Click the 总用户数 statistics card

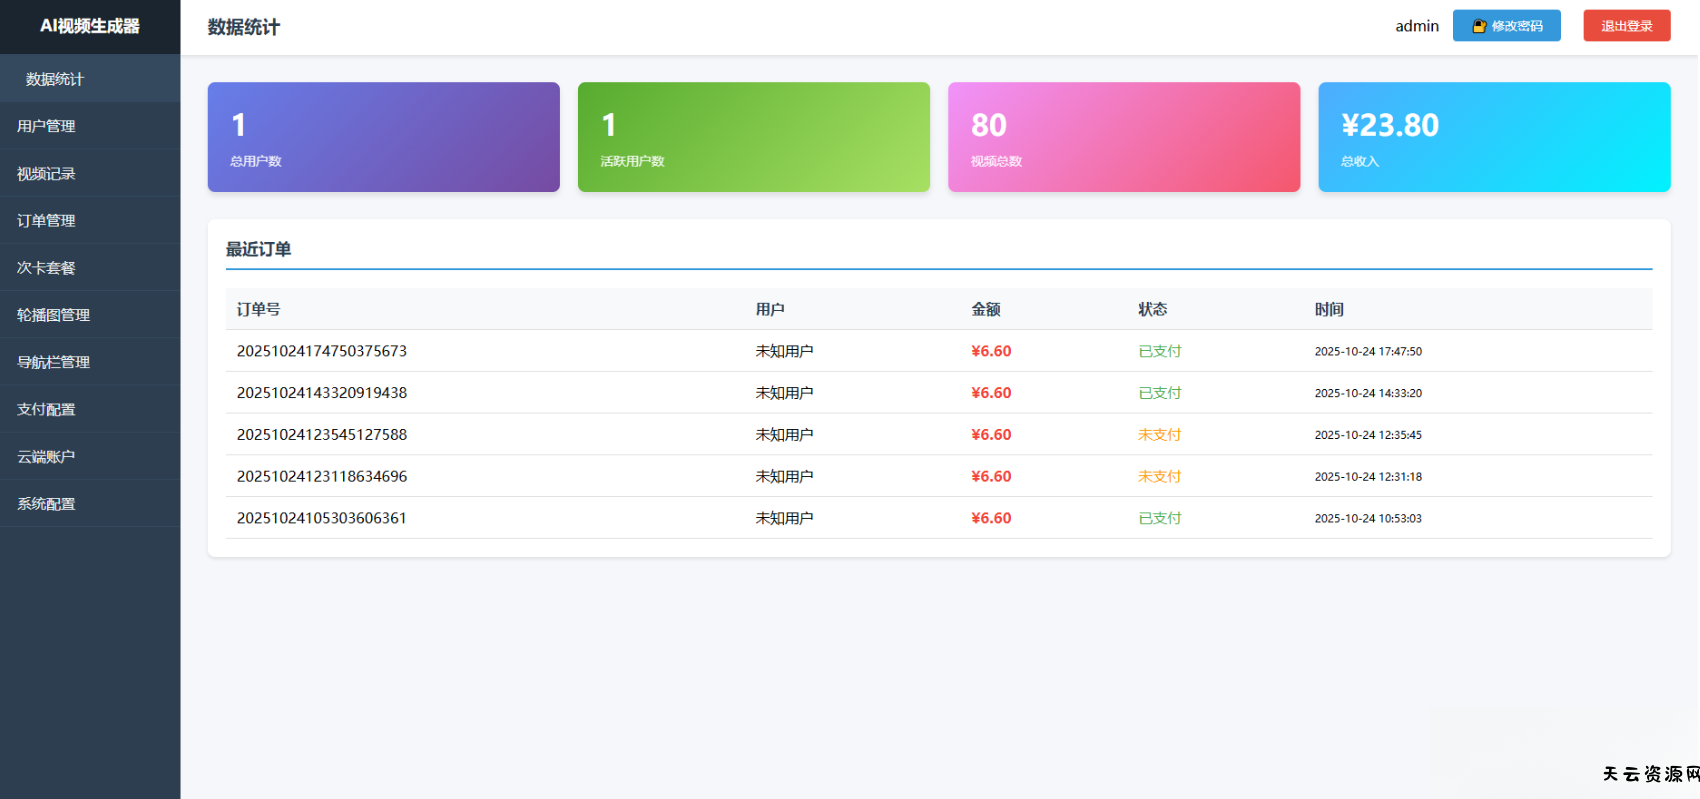click(x=383, y=137)
